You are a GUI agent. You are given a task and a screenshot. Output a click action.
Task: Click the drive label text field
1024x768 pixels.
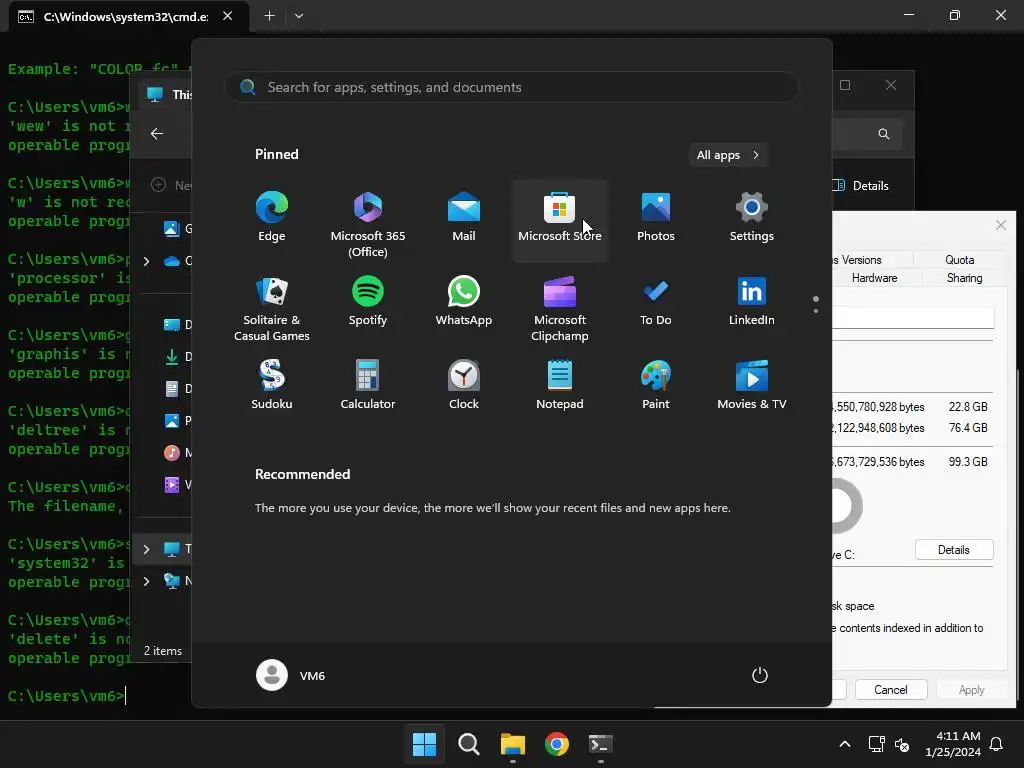click(913, 318)
